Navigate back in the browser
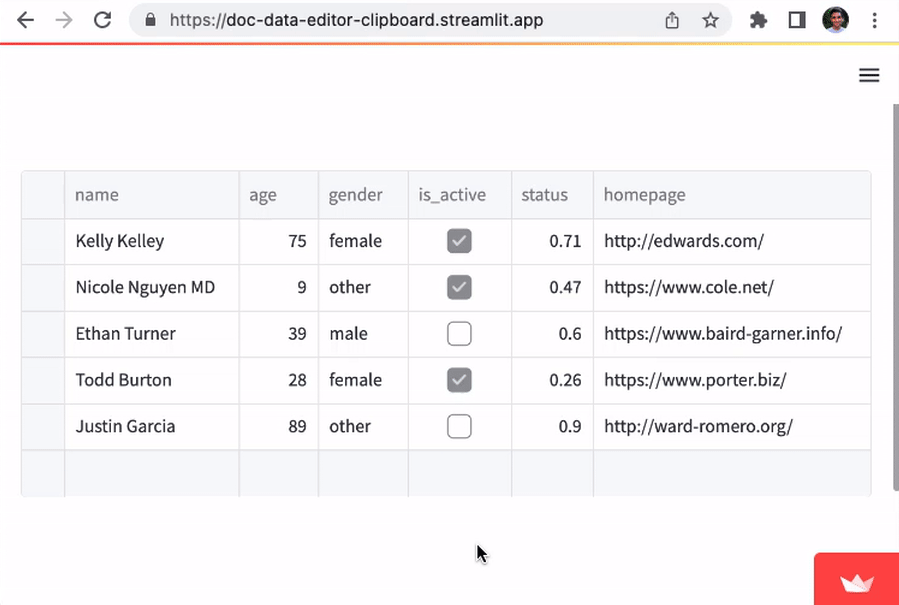The height and width of the screenshot is (605, 899). [25, 19]
